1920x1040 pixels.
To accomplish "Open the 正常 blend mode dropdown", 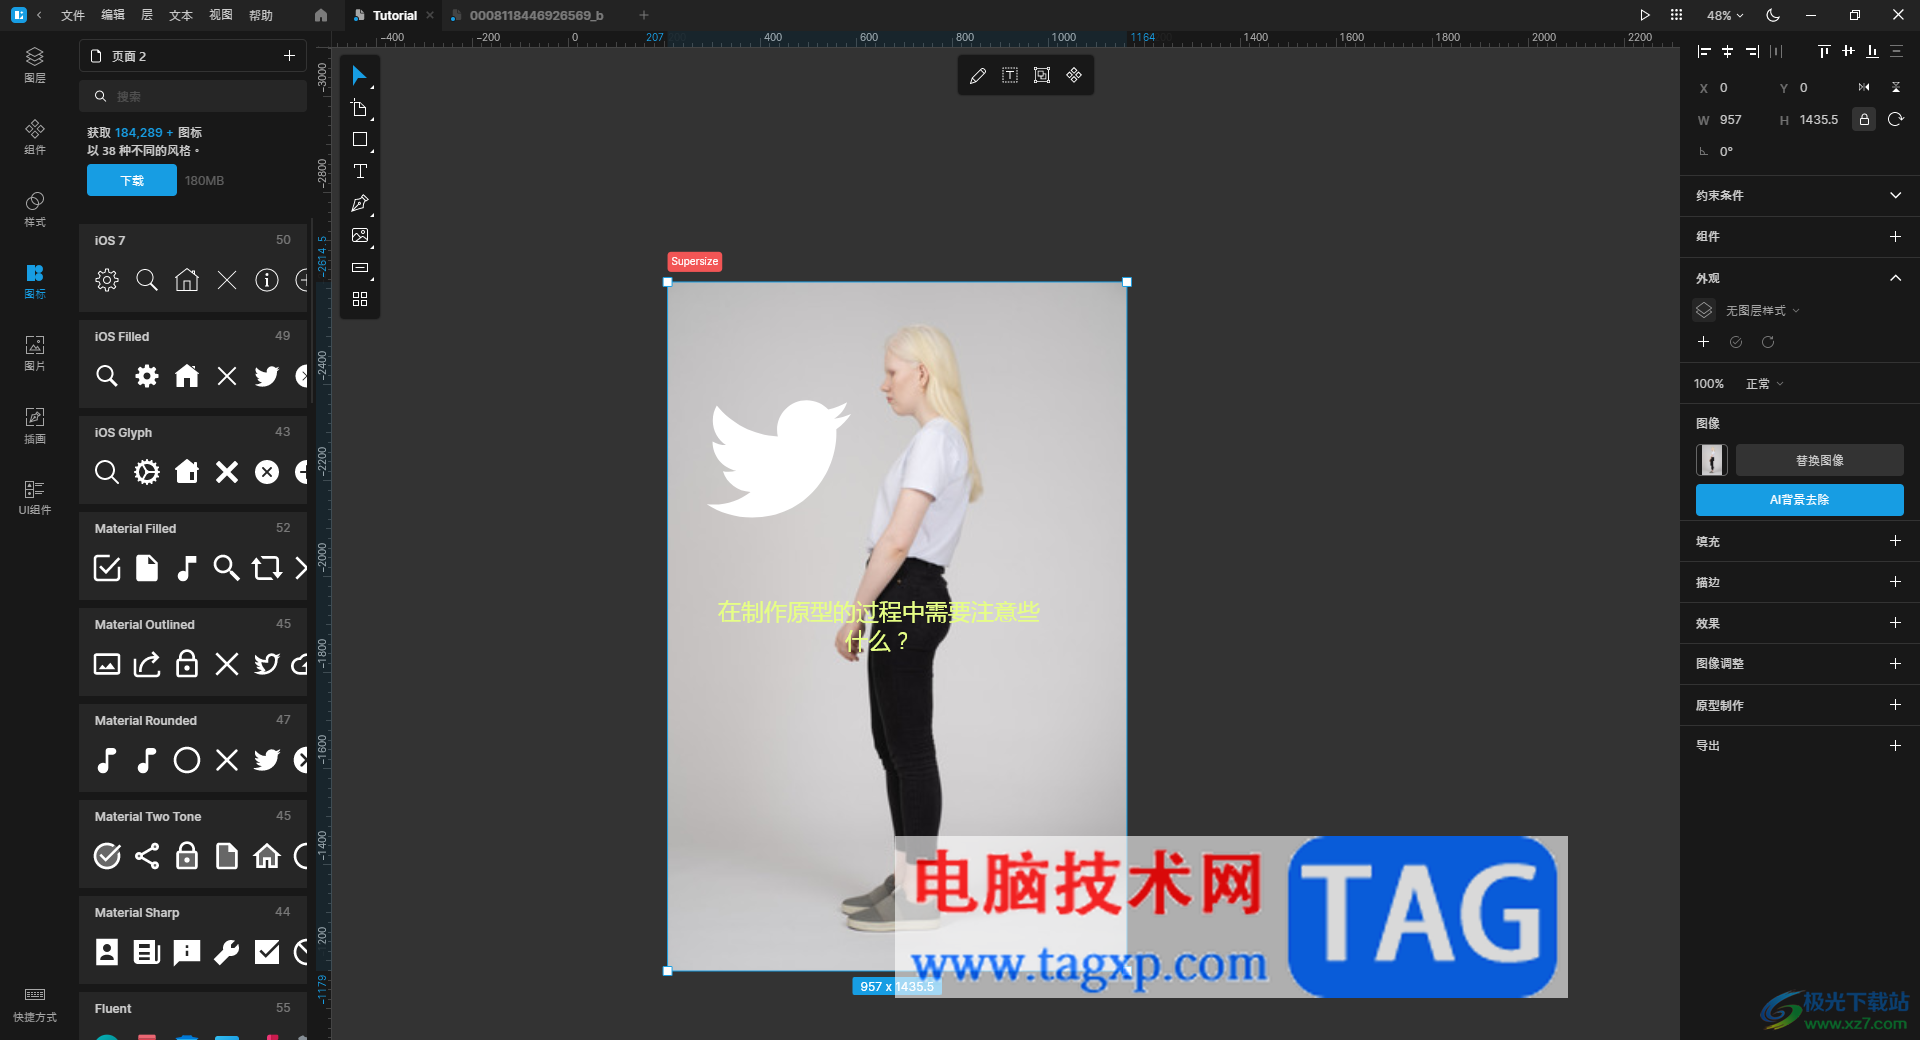I will (x=1764, y=384).
